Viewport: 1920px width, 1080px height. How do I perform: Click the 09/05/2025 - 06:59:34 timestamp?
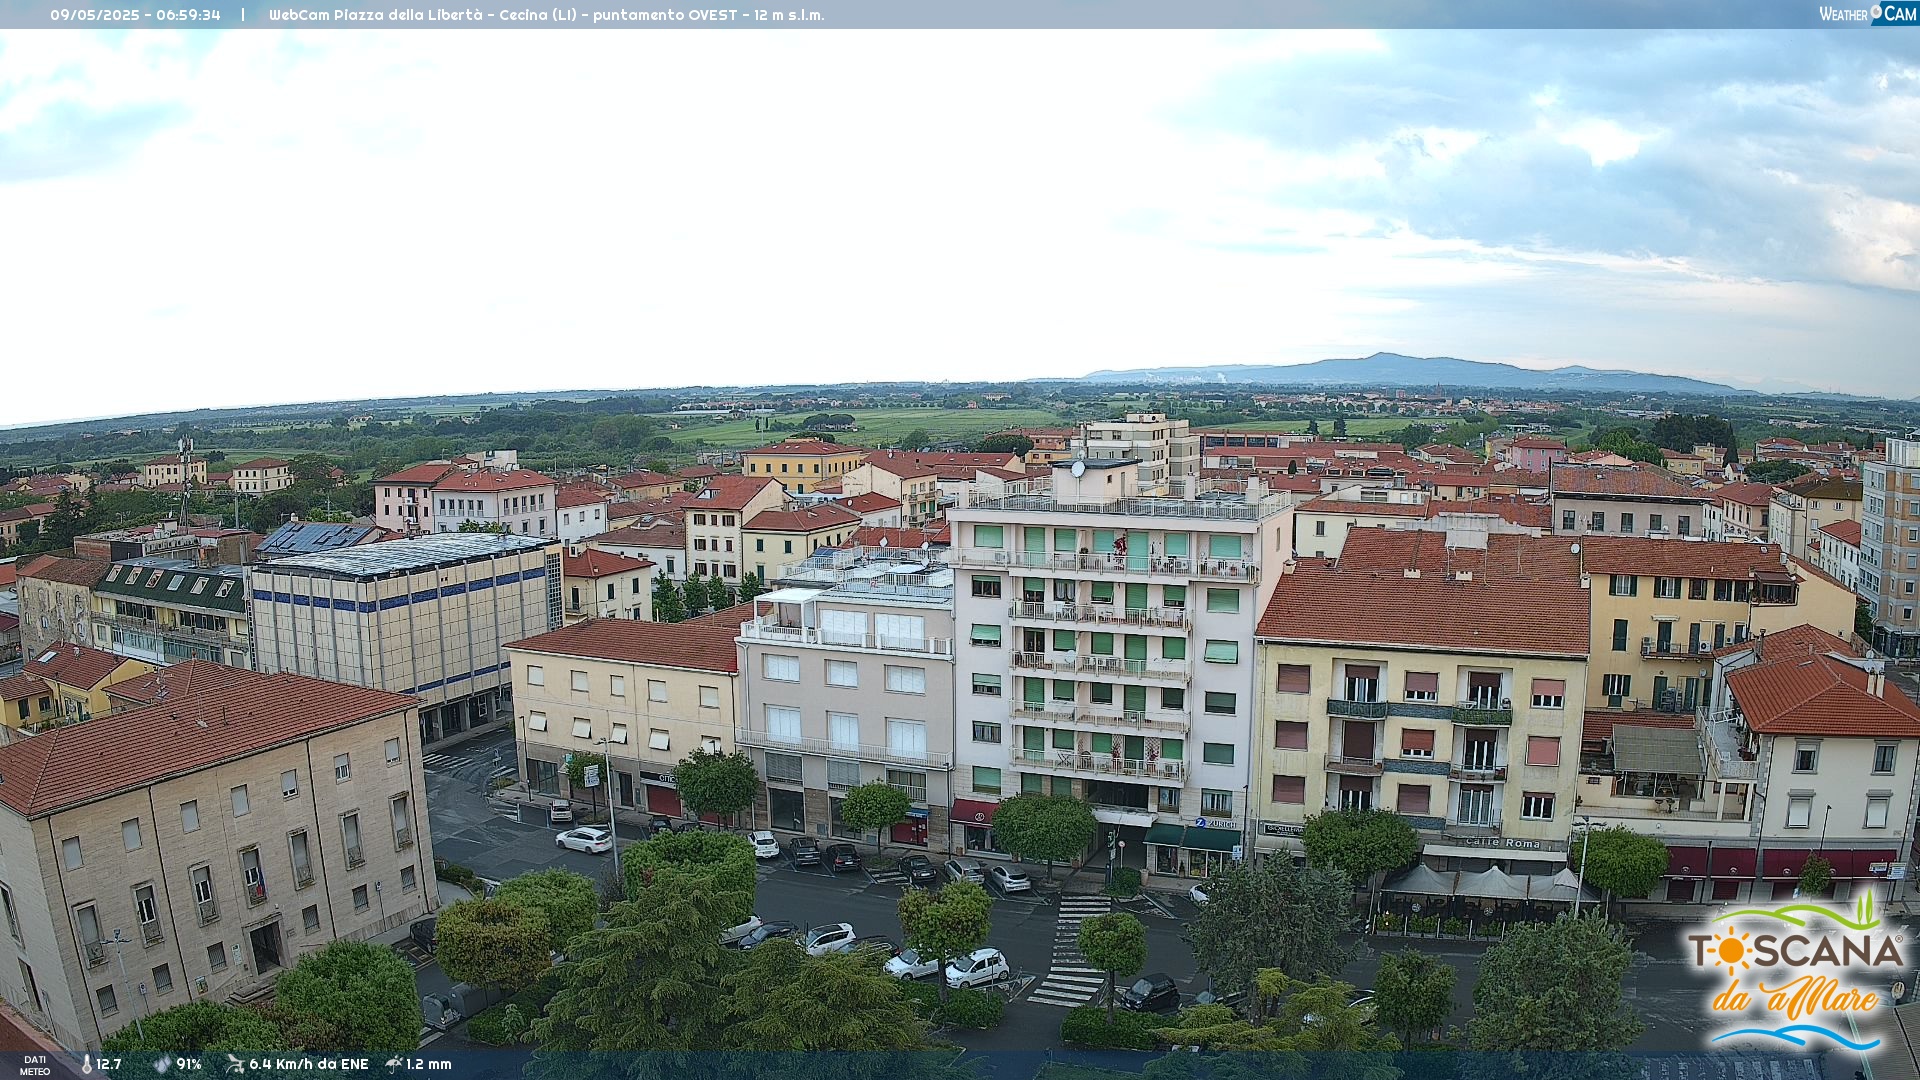point(135,15)
